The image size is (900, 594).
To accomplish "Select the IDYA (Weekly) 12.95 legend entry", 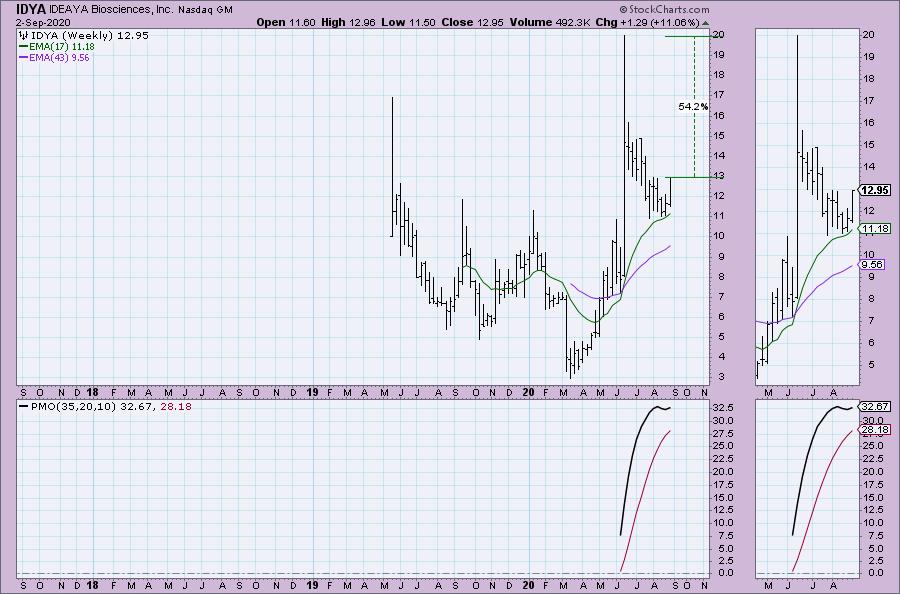I will click(x=90, y=35).
